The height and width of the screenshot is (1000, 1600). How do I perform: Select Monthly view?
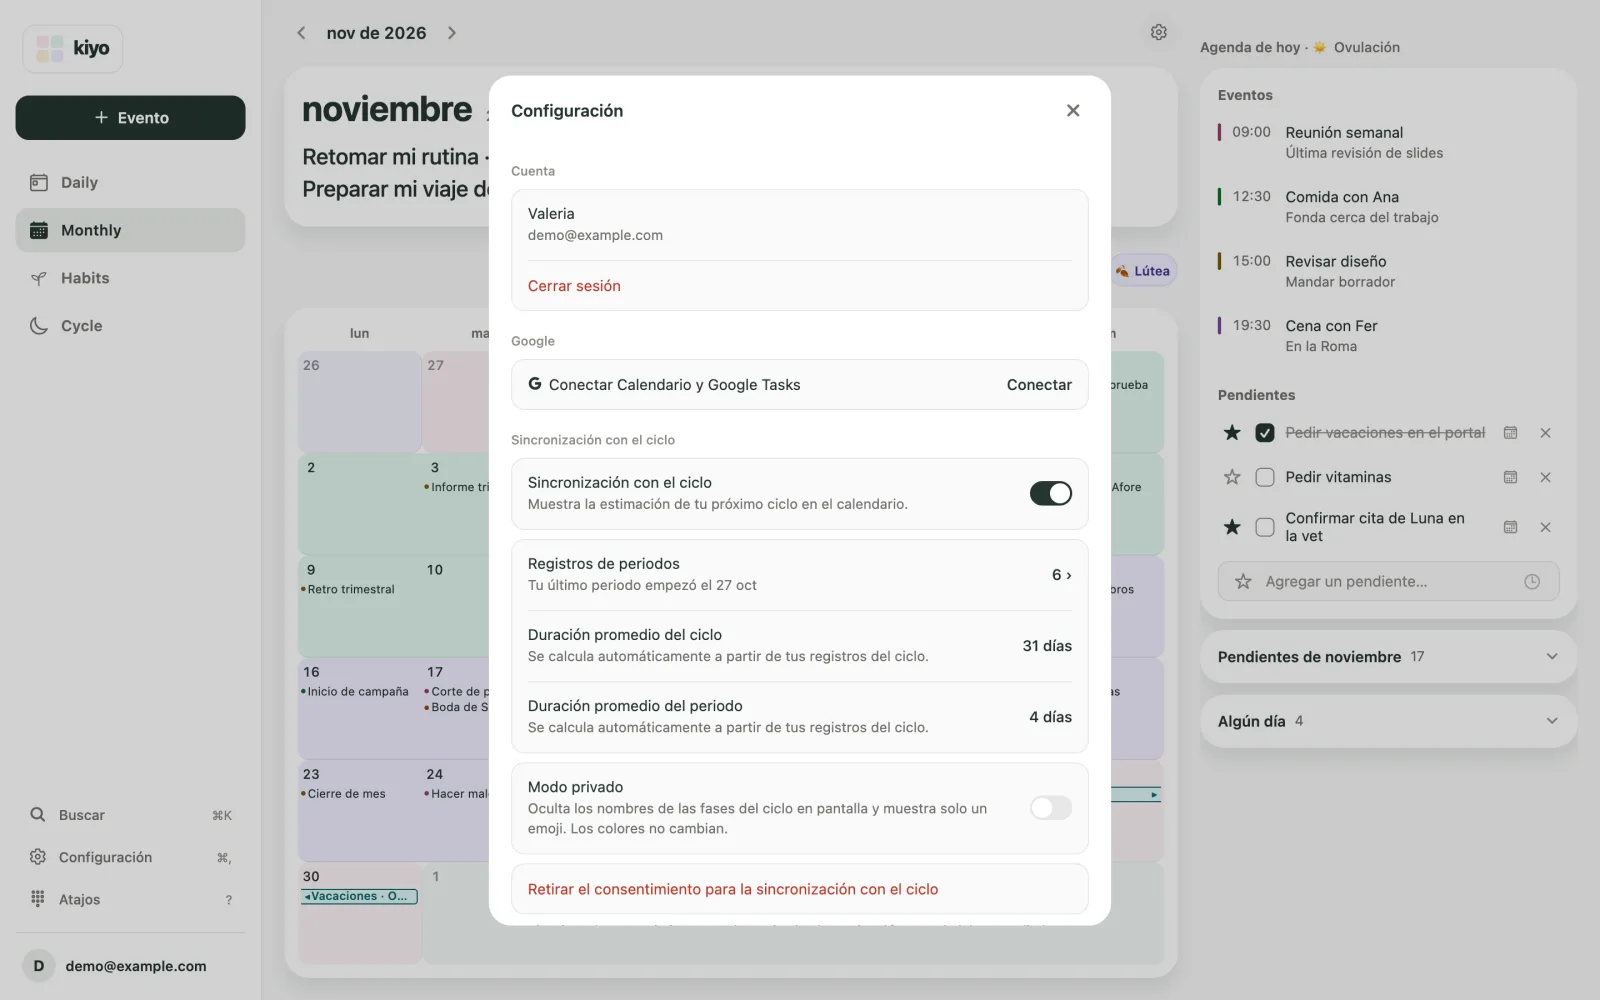click(130, 230)
